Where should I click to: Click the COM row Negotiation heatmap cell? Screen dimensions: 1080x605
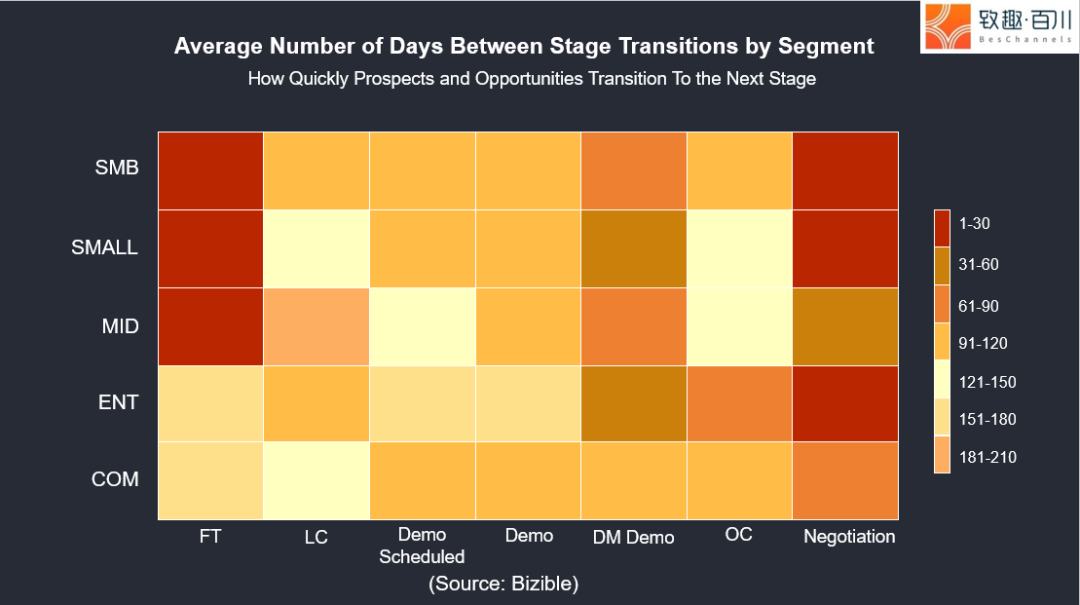(845, 480)
